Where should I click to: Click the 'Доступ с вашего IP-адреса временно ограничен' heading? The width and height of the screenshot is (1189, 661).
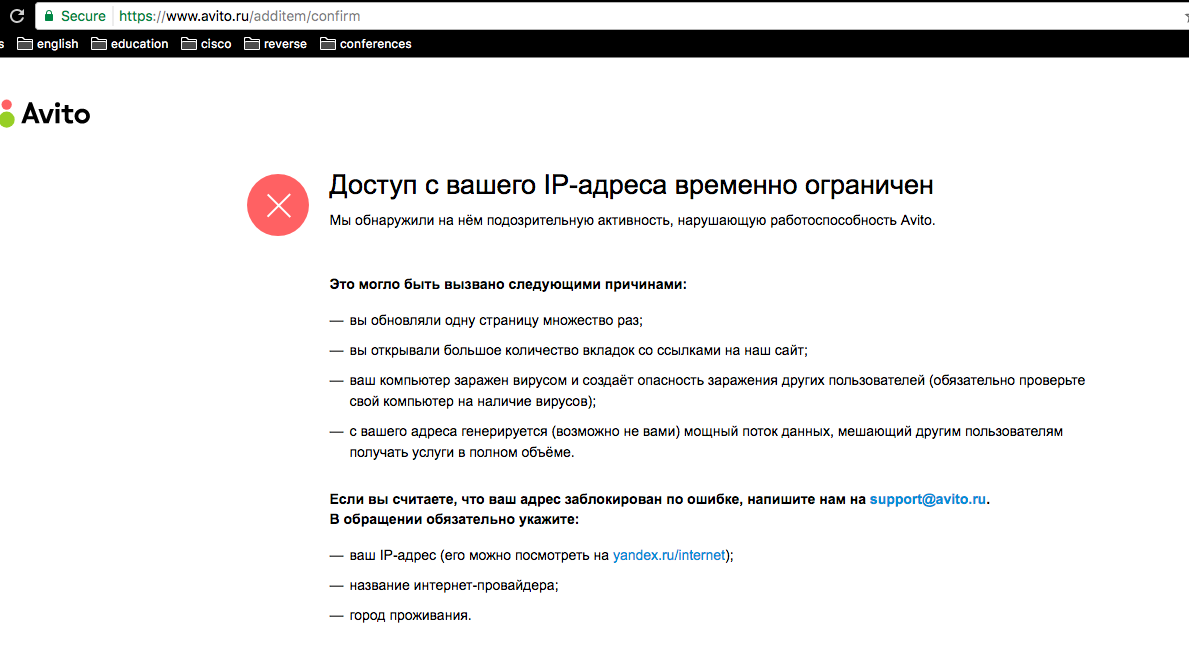631,185
